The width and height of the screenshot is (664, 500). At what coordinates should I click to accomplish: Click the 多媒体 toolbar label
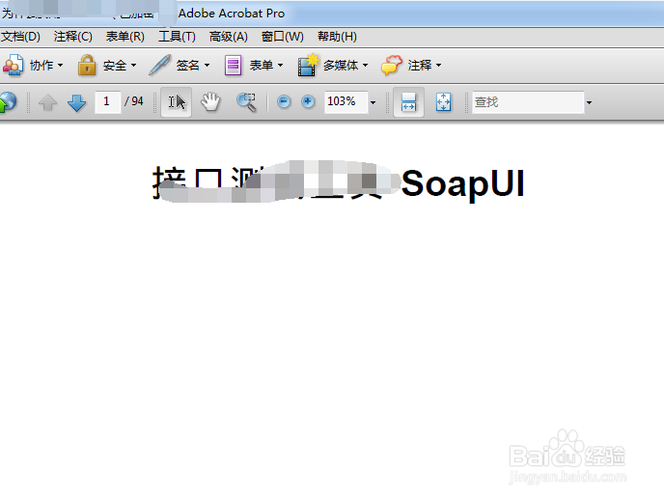click(x=341, y=65)
